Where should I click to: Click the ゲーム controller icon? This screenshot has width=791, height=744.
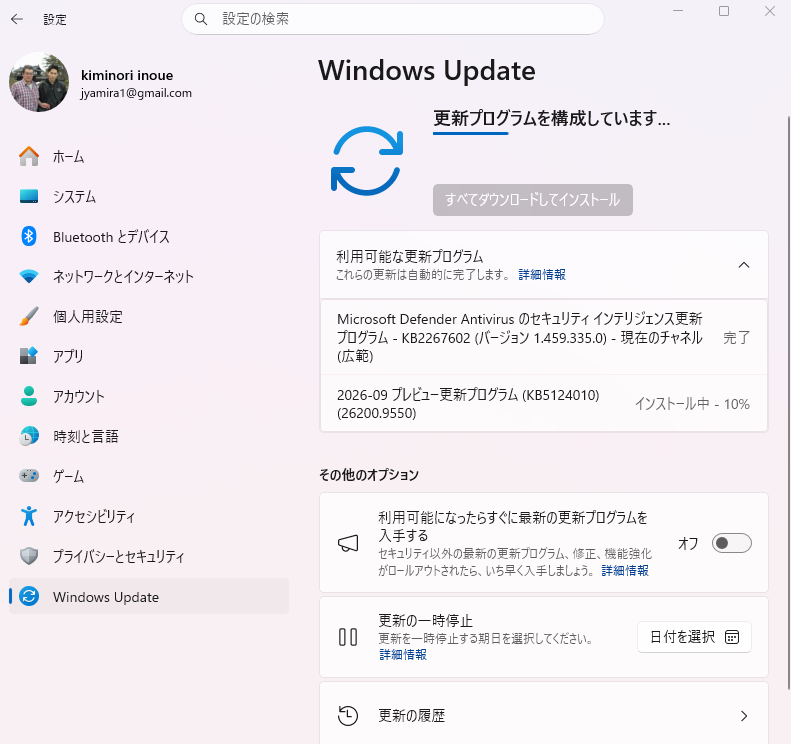[29, 476]
